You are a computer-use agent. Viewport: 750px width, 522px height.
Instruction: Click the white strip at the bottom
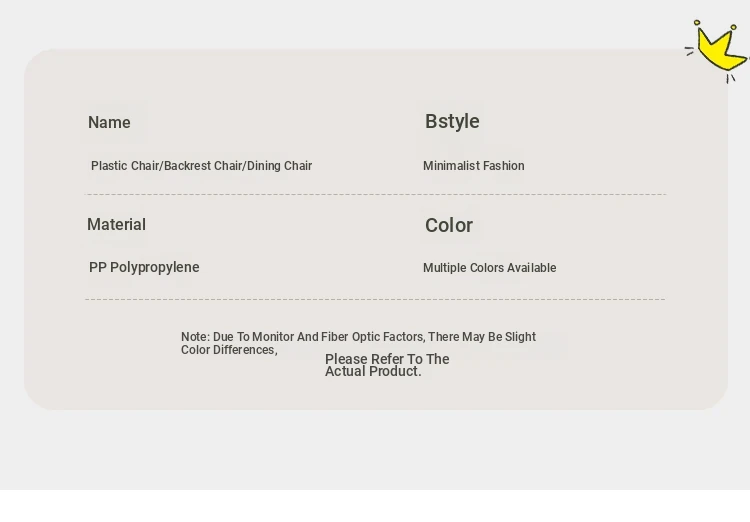pos(375,506)
